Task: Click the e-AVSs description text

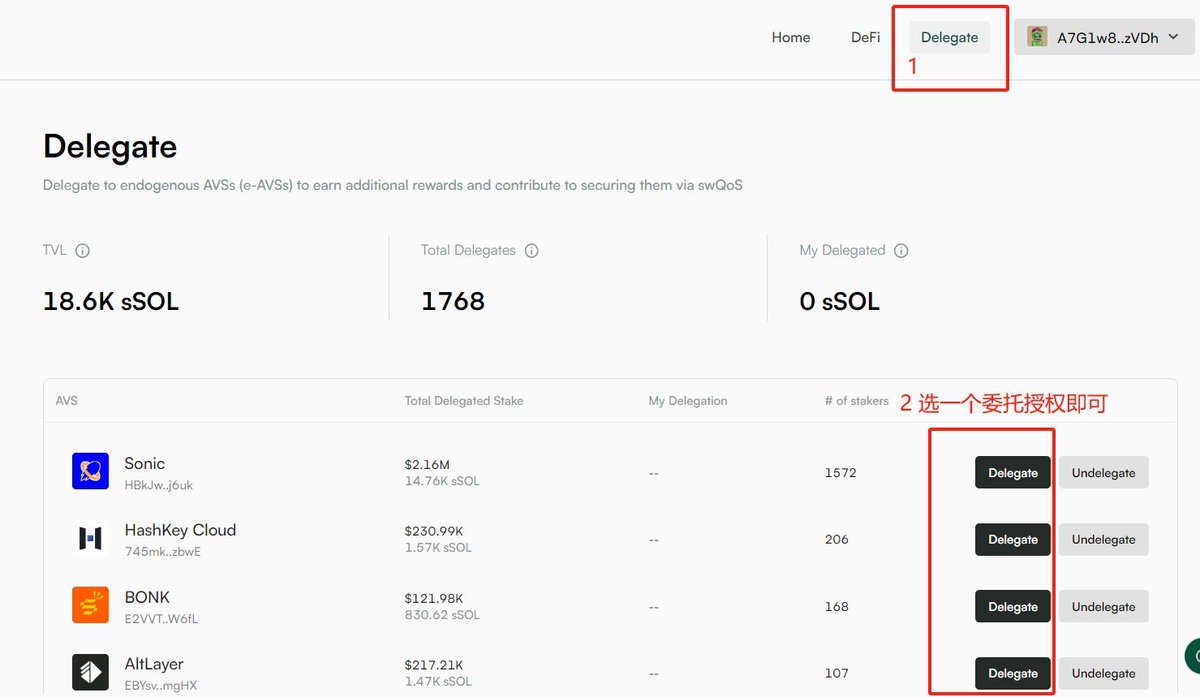Action: tap(393, 185)
